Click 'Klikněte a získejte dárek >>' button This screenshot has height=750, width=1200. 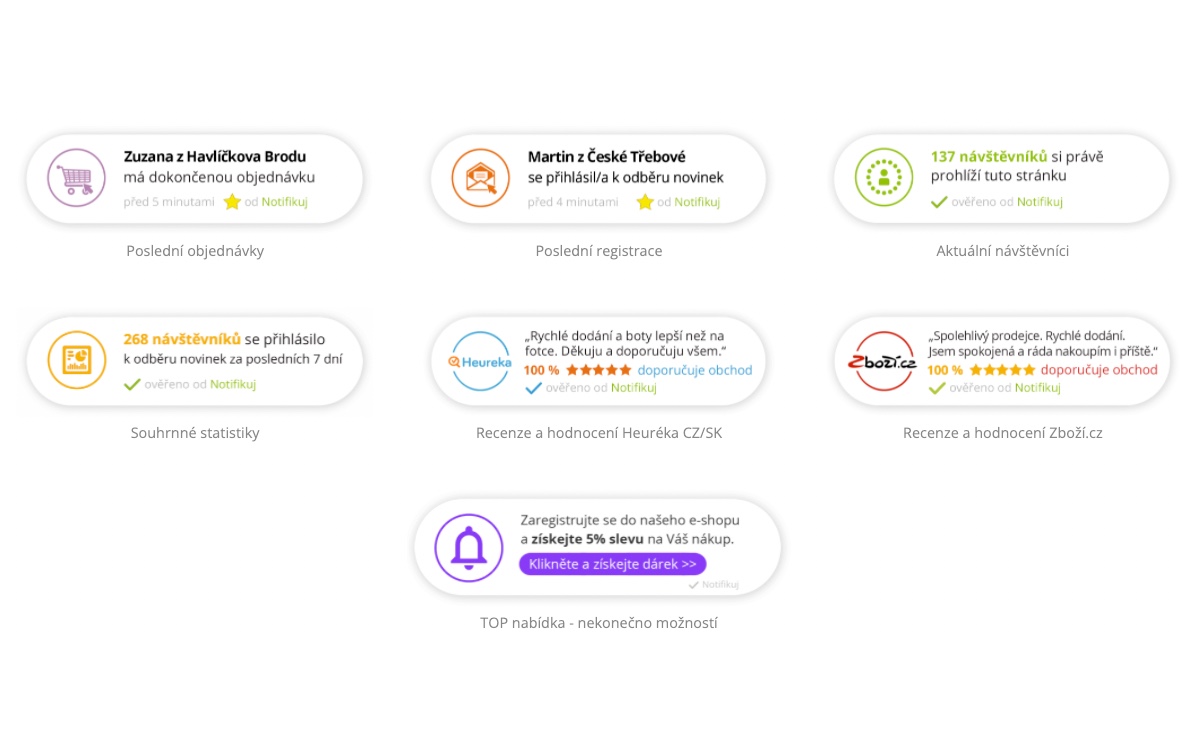(612, 564)
